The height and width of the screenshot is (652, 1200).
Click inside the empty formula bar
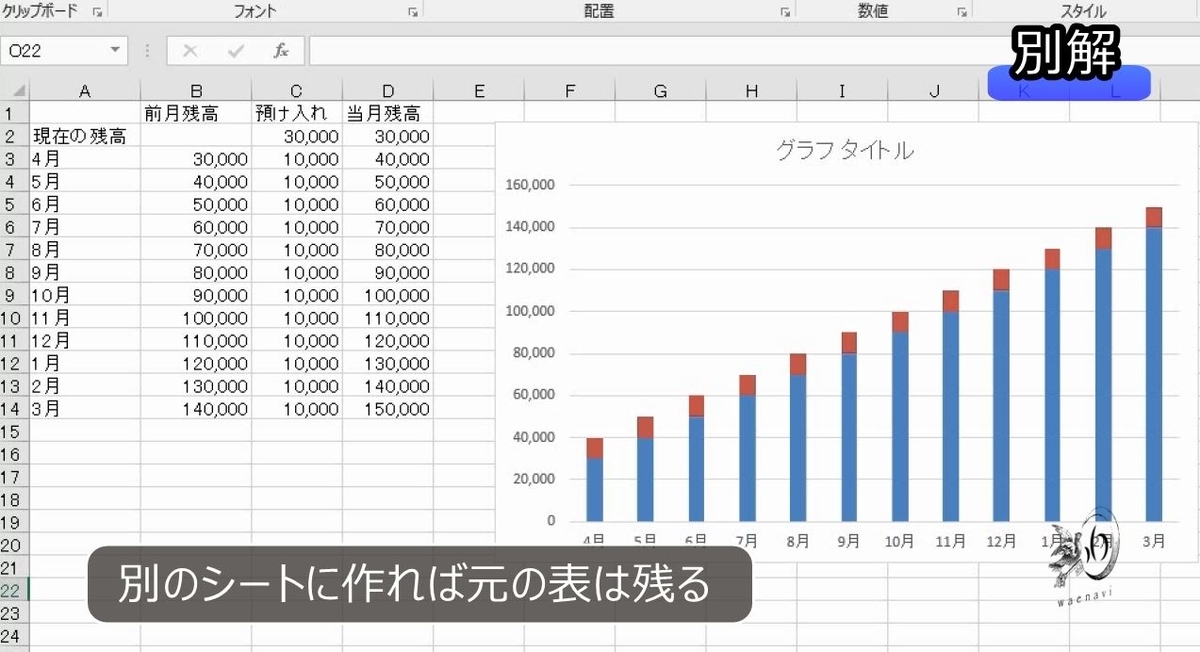pyautogui.click(x=600, y=50)
